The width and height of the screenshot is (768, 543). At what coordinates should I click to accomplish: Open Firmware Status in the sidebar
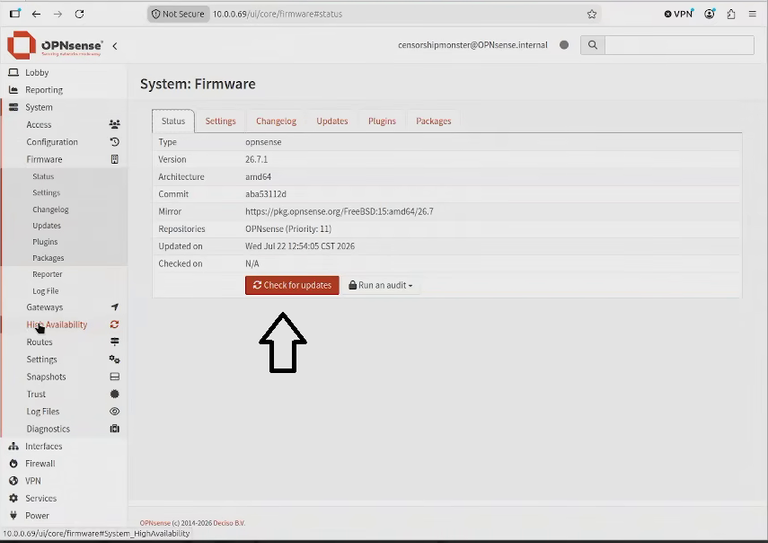[43, 176]
